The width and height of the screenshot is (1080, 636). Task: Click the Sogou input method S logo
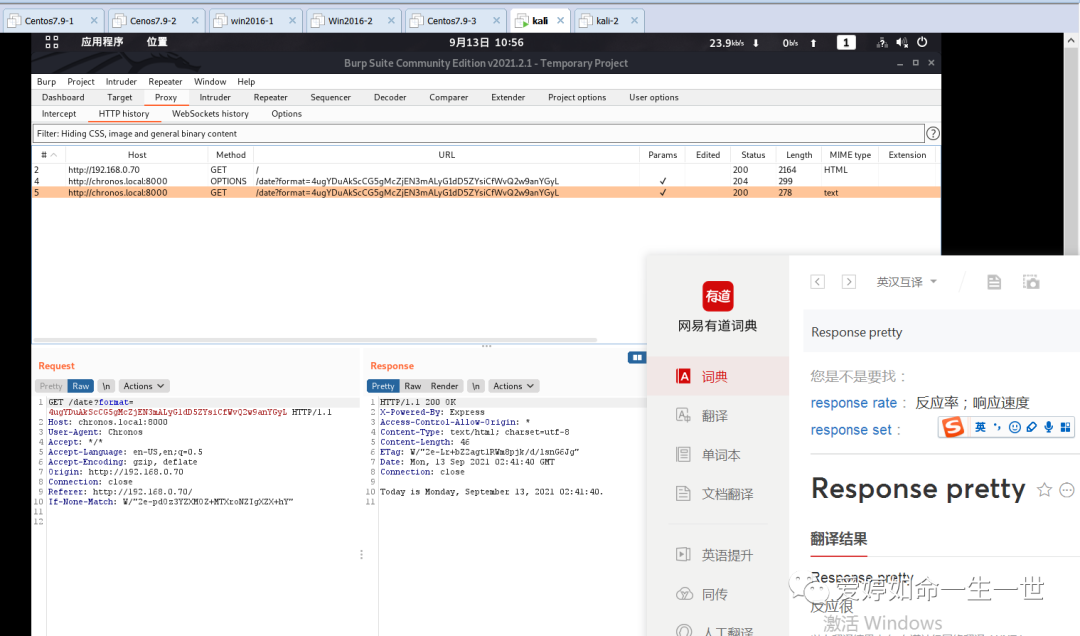pos(953,427)
